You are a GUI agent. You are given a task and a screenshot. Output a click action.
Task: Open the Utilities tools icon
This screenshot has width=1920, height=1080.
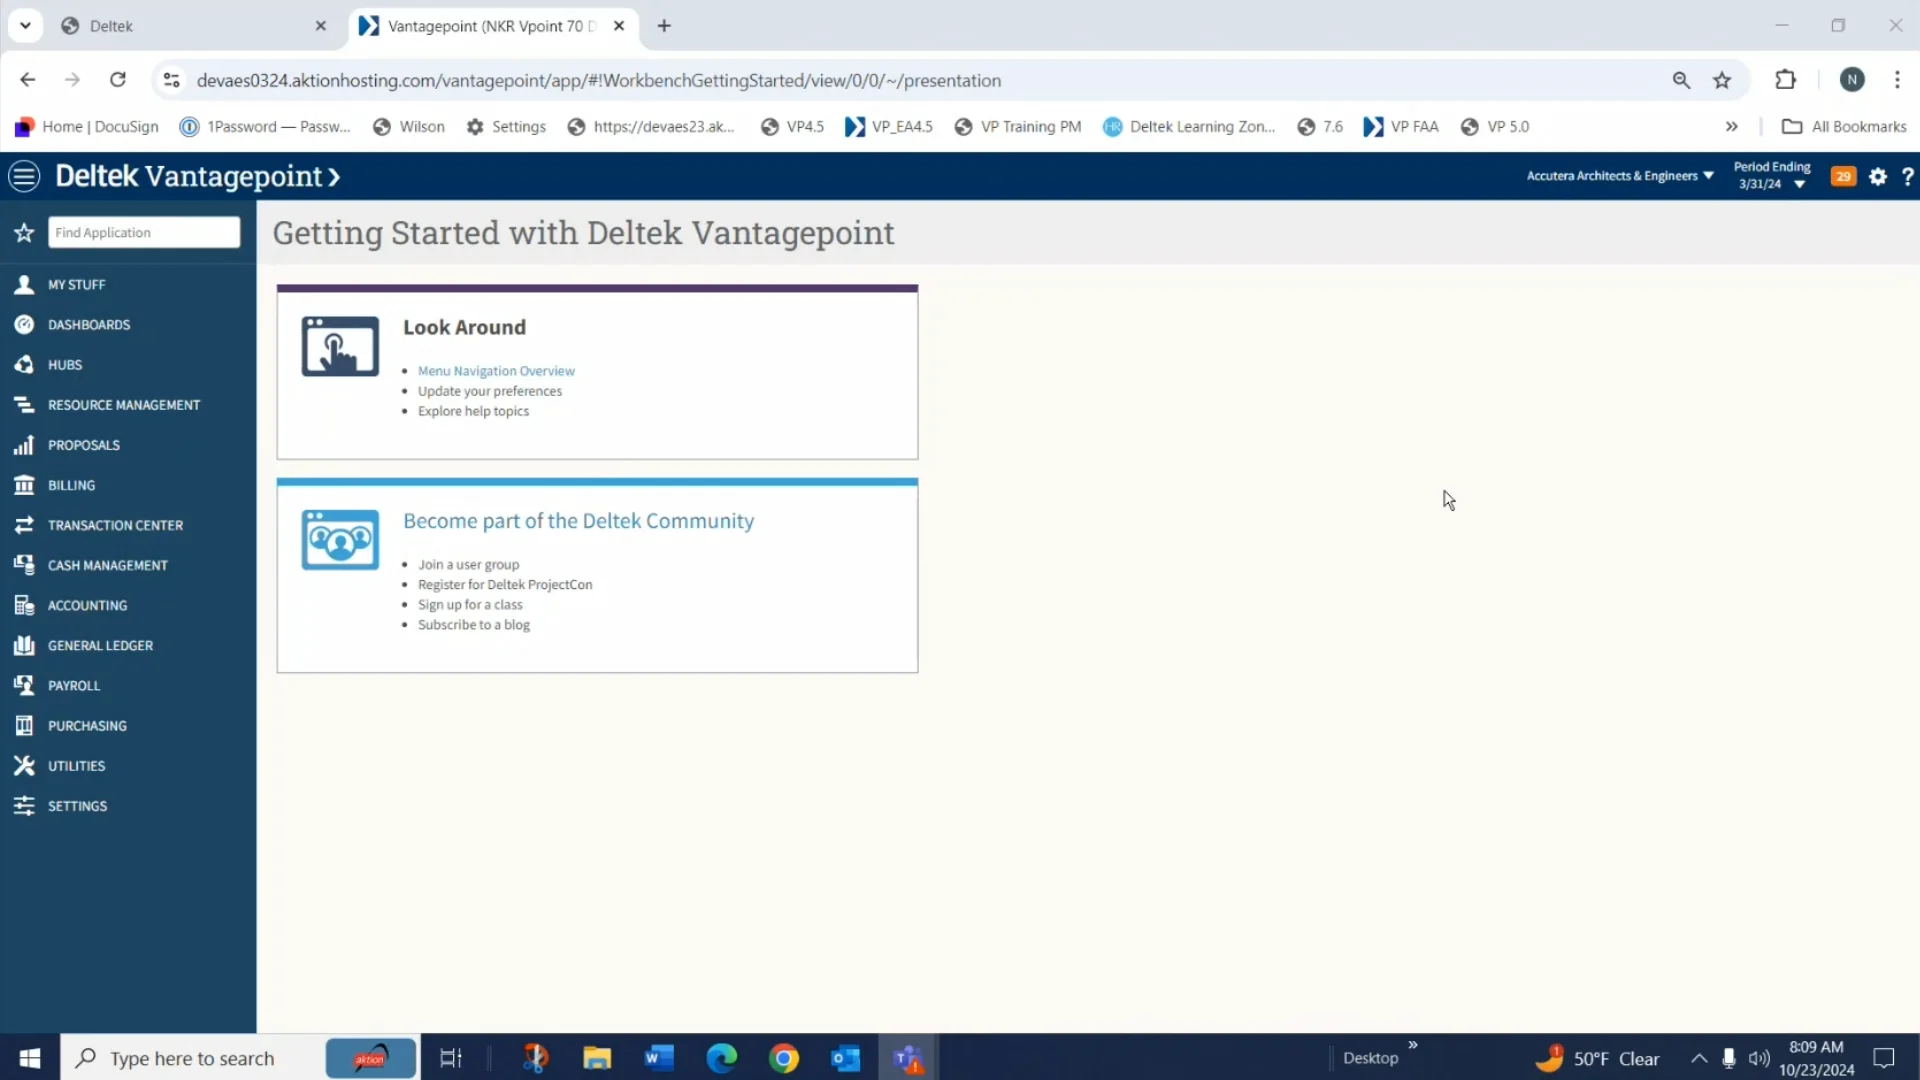(24, 765)
